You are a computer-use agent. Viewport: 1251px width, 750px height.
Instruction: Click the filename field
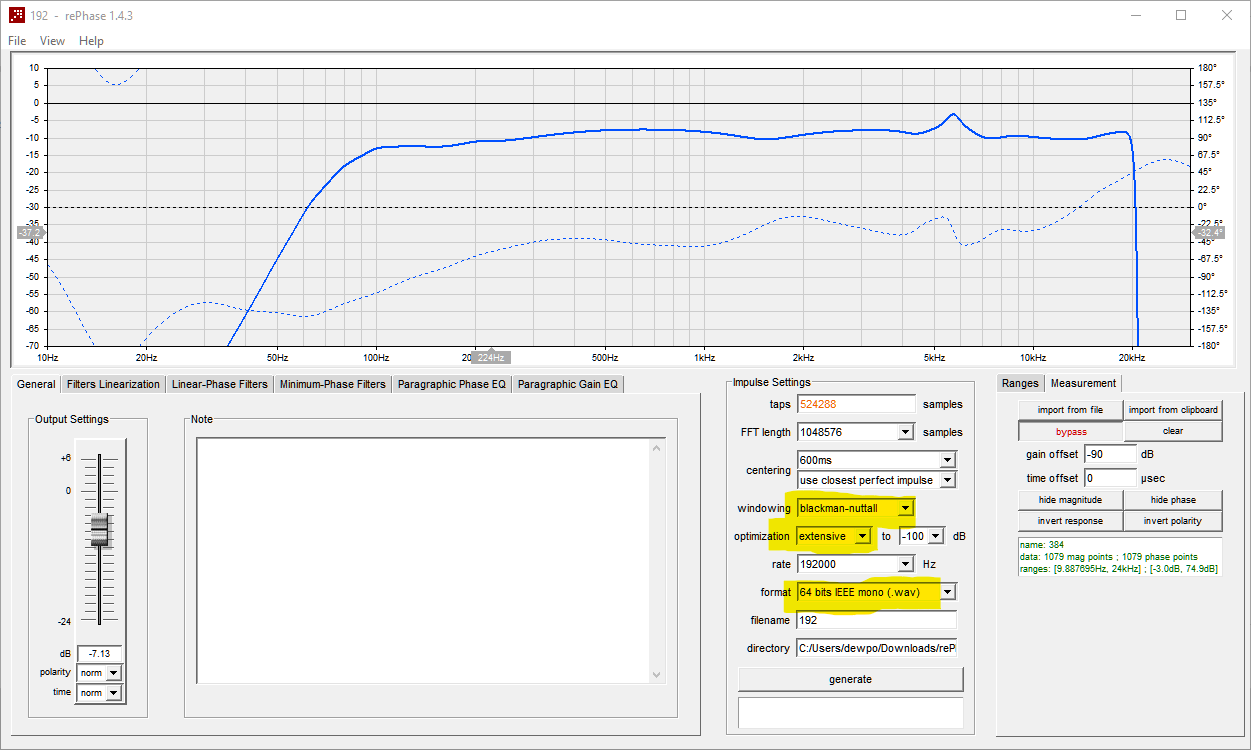(877, 620)
